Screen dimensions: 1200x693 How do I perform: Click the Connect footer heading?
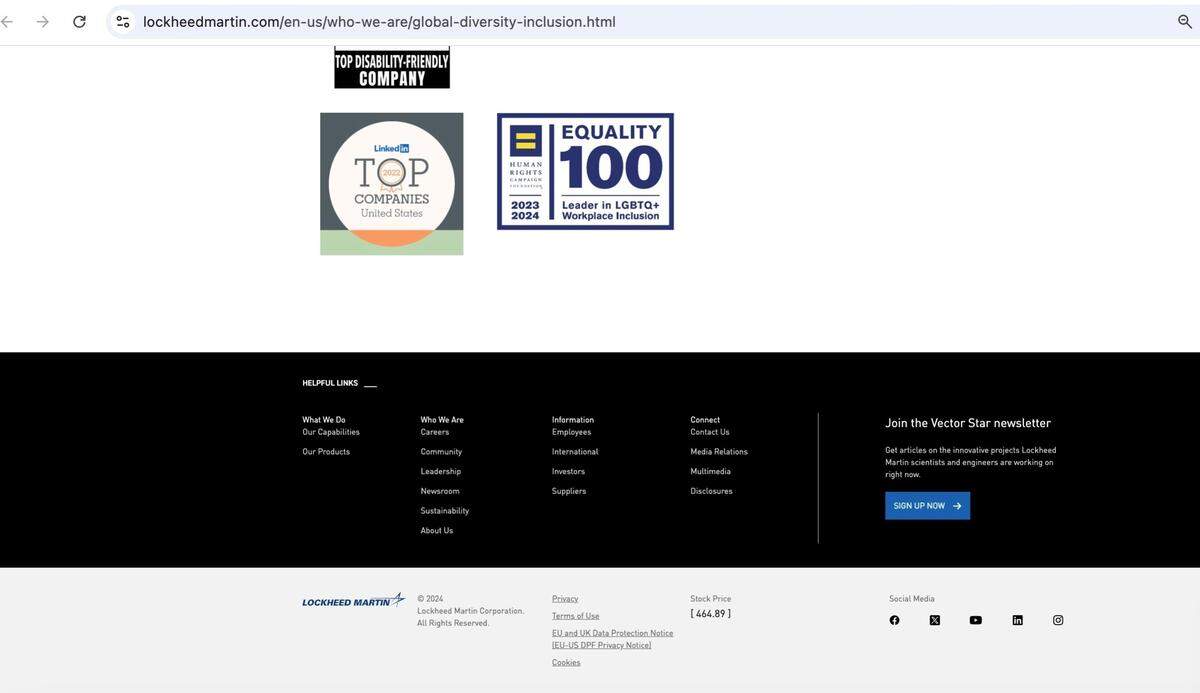[x=705, y=420]
